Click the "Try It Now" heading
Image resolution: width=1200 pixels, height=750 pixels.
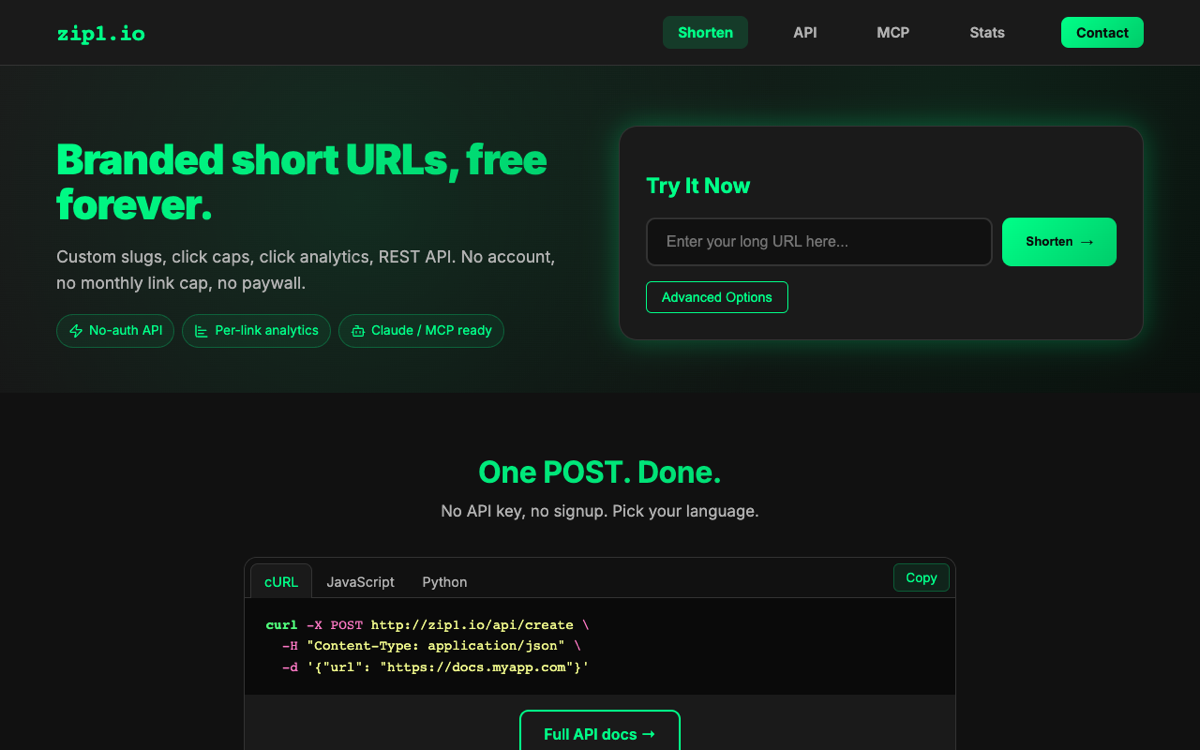click(698, 186)
